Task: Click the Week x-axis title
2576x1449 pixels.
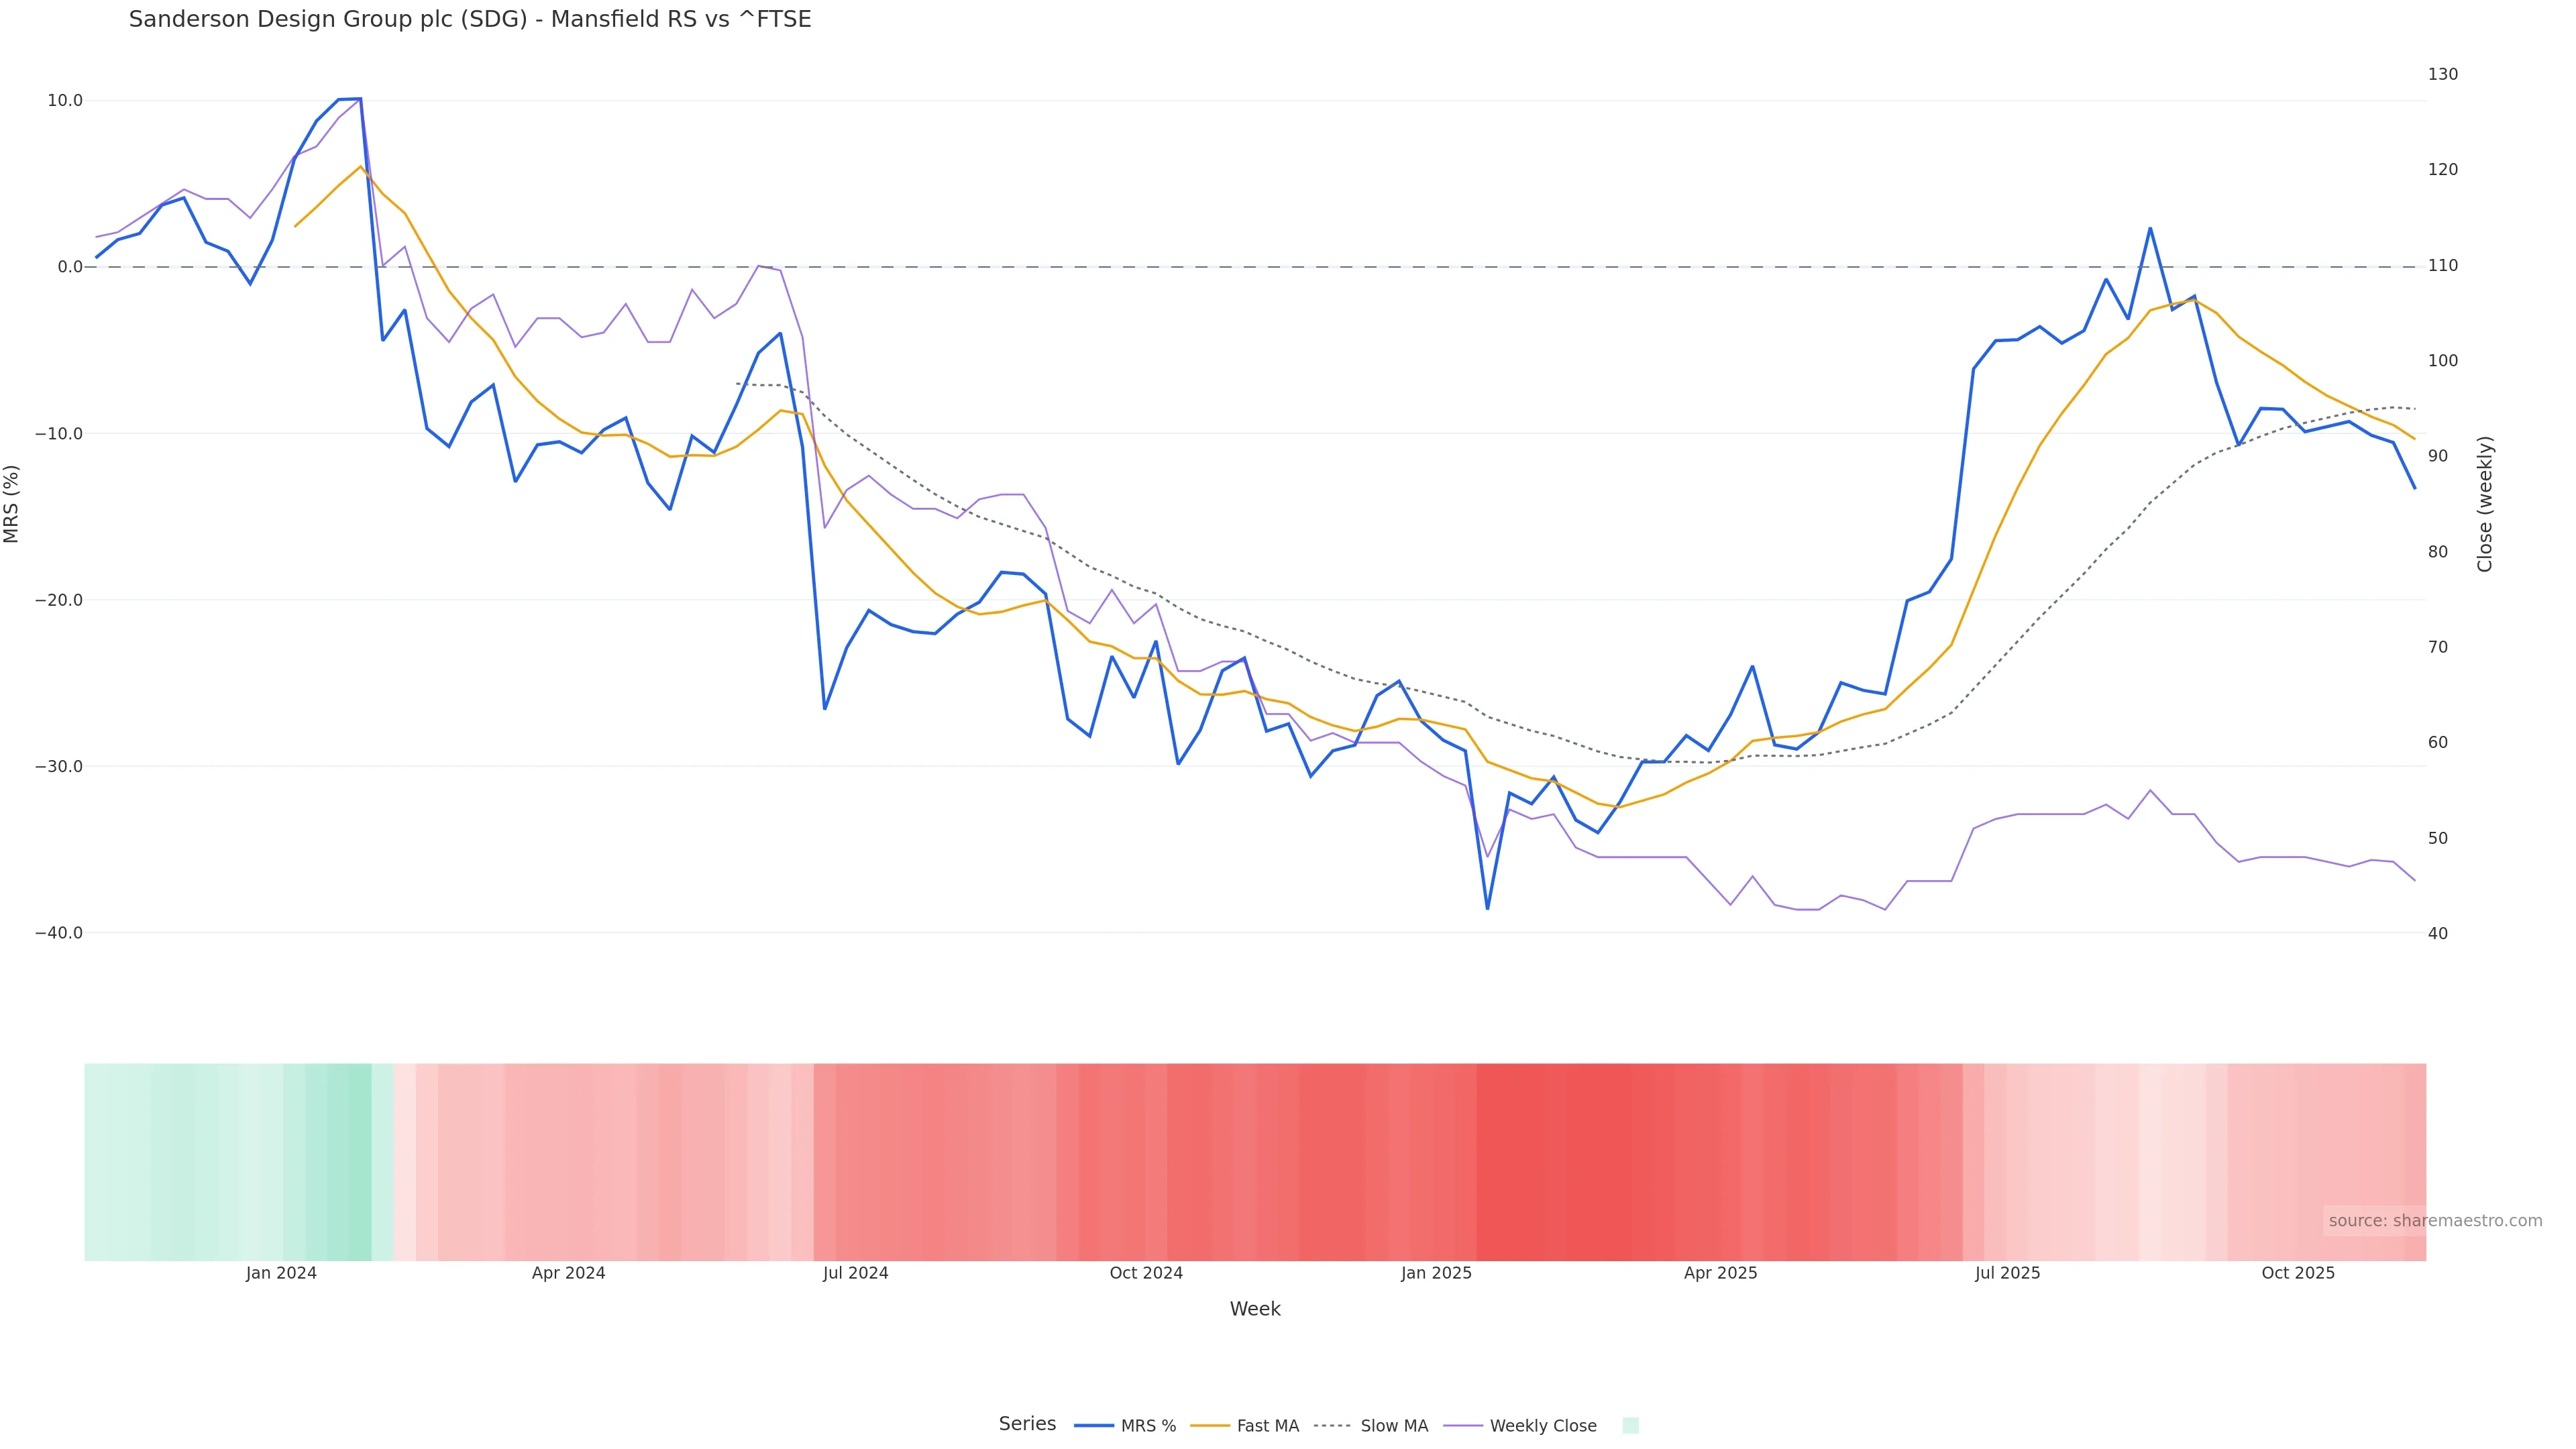Action: coord(1254,1309)
